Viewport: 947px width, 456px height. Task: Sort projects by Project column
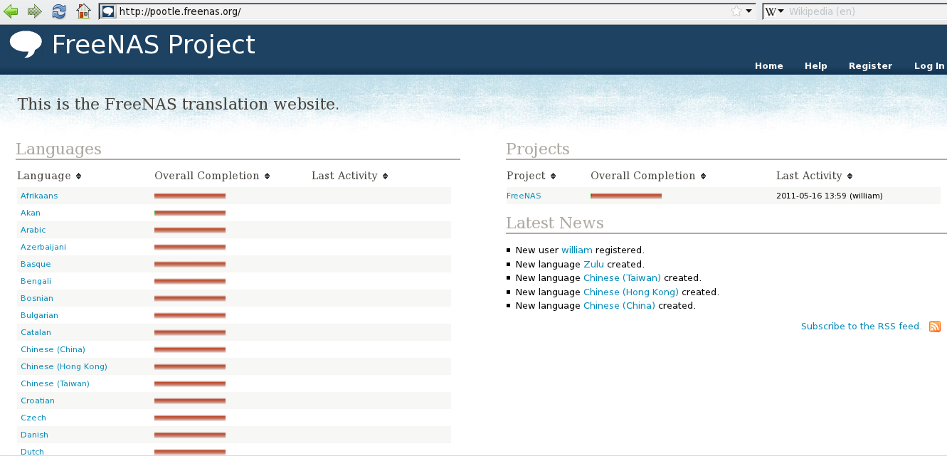[x=531, y=176]
